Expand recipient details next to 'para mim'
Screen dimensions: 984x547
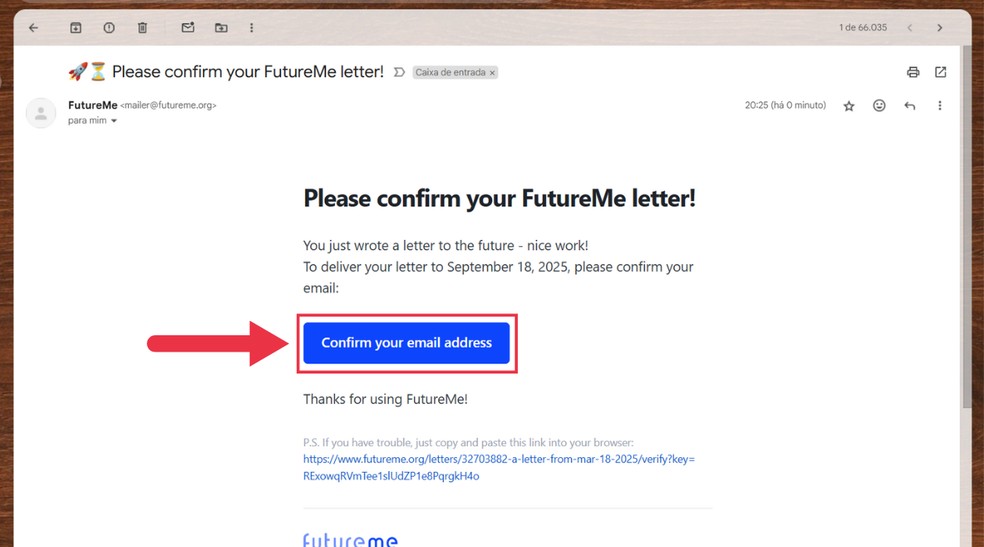114,120
